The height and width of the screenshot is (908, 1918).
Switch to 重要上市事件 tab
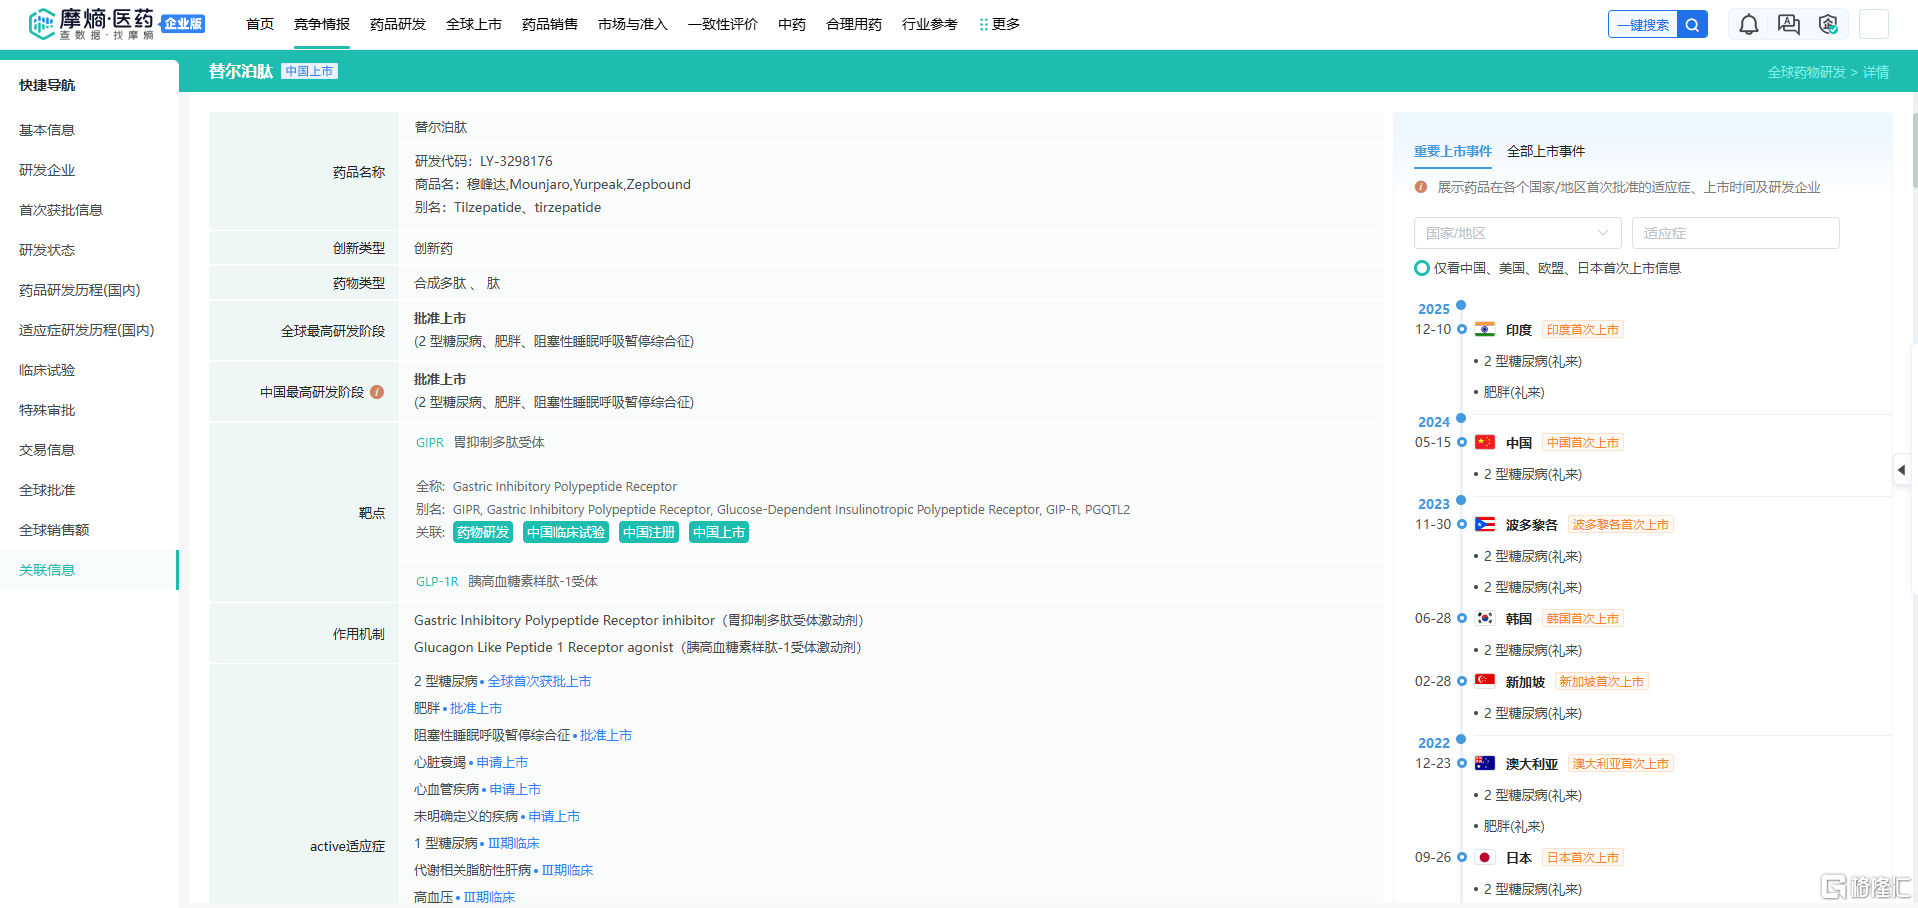point(1453,151)
